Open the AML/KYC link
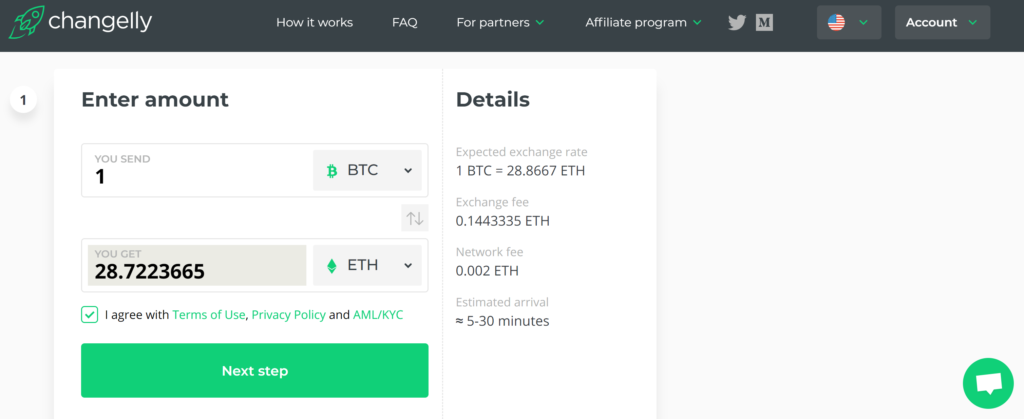 tap(378, 315)
